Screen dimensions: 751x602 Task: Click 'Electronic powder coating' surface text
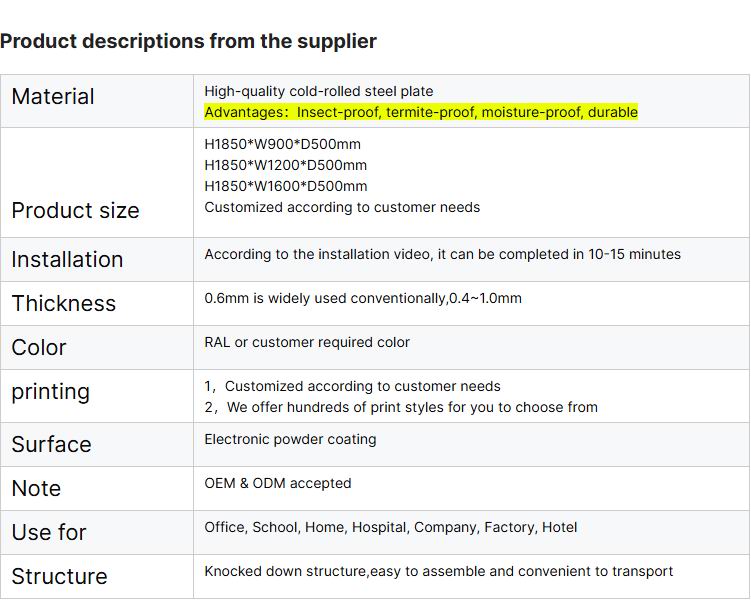[290, 439]
